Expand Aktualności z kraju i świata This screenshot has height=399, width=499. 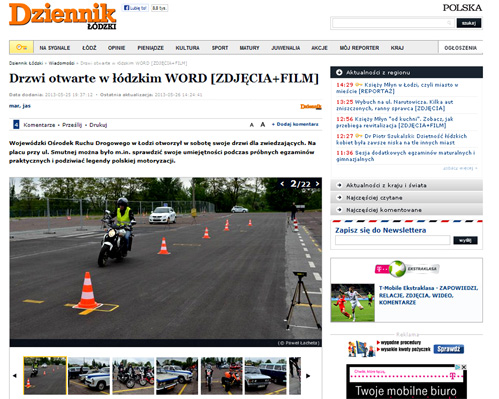coord(406,185)
